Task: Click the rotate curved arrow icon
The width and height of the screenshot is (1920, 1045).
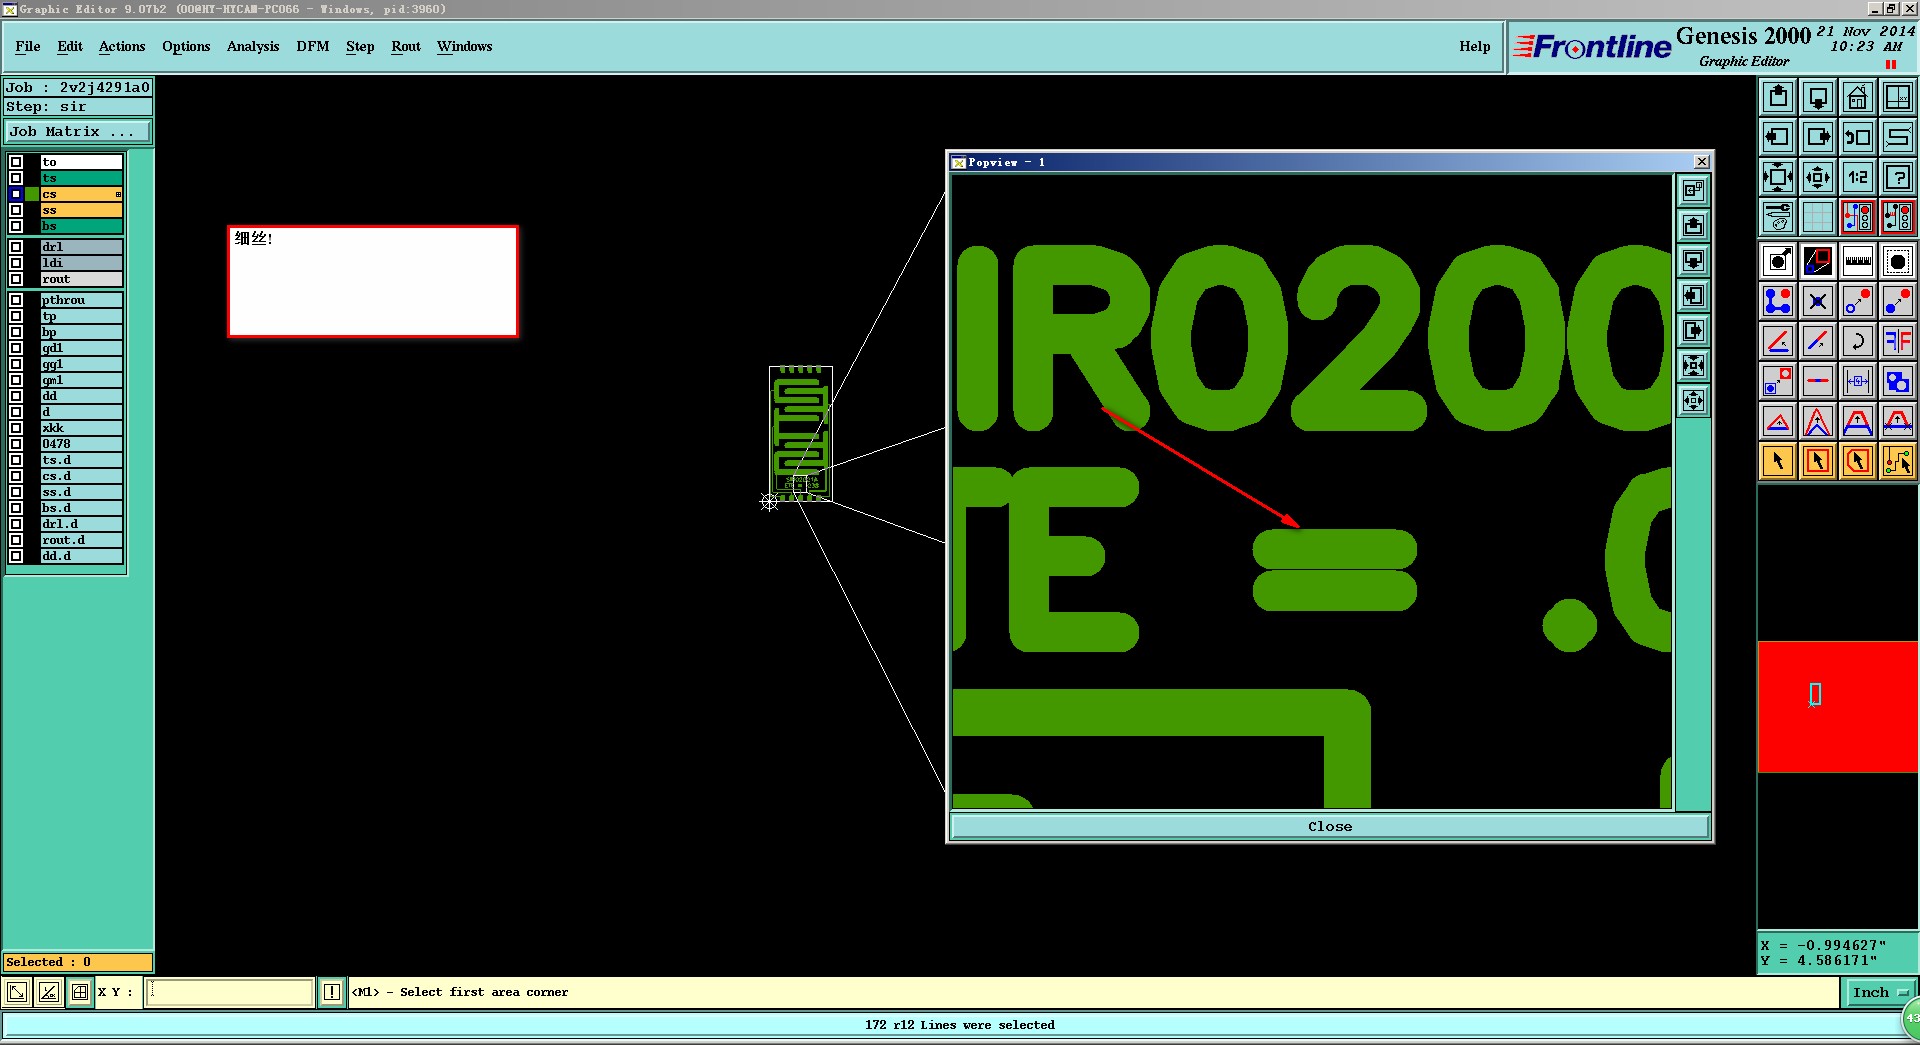Action: (1858, 341)
